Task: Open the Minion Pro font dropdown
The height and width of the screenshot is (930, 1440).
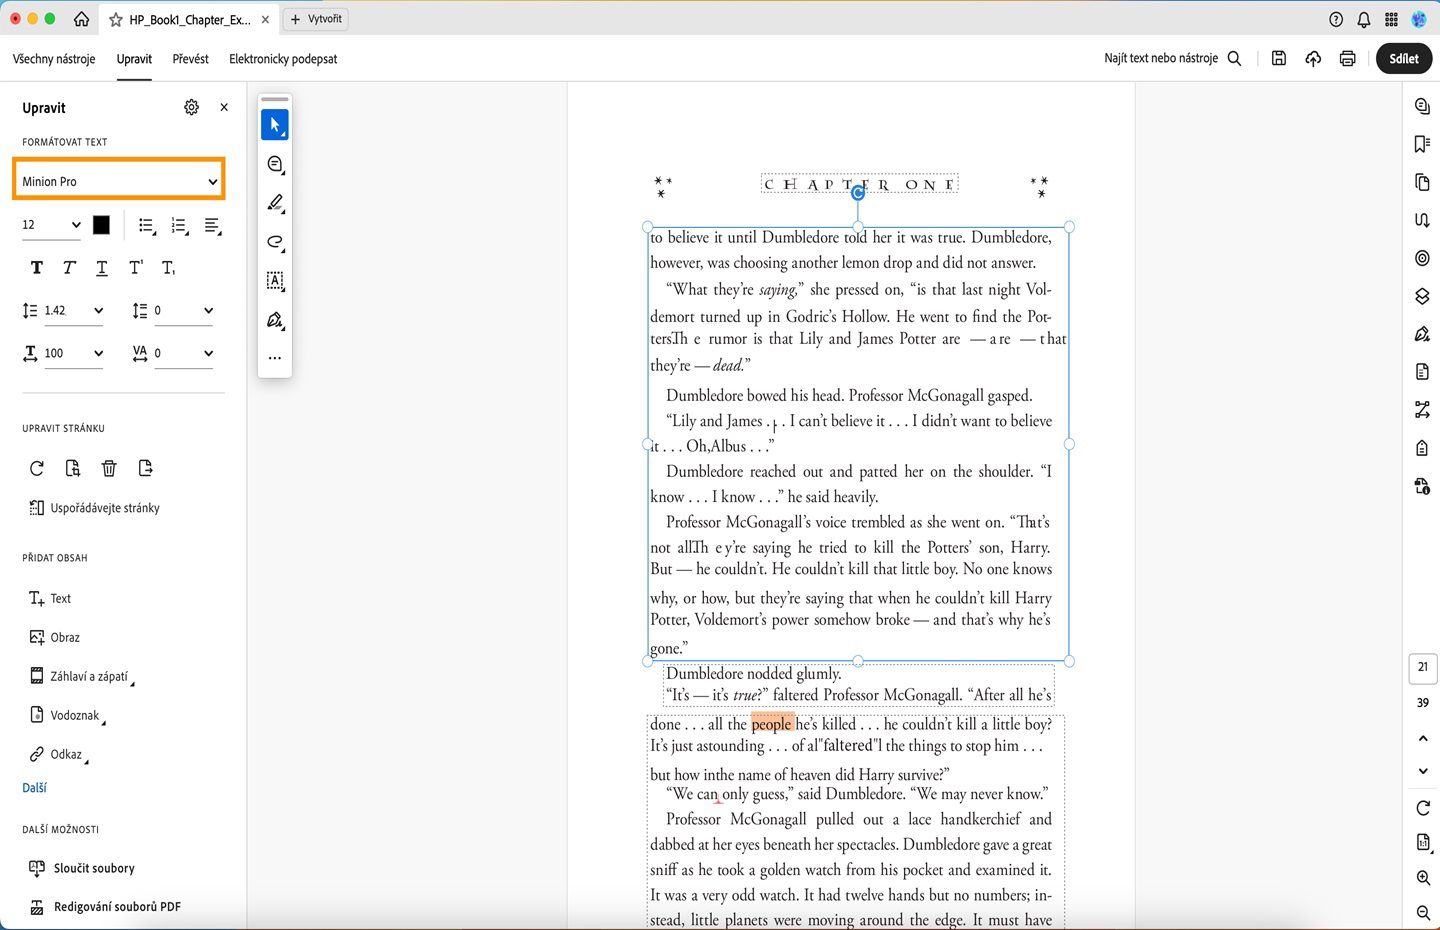Action: click(119, 181)
